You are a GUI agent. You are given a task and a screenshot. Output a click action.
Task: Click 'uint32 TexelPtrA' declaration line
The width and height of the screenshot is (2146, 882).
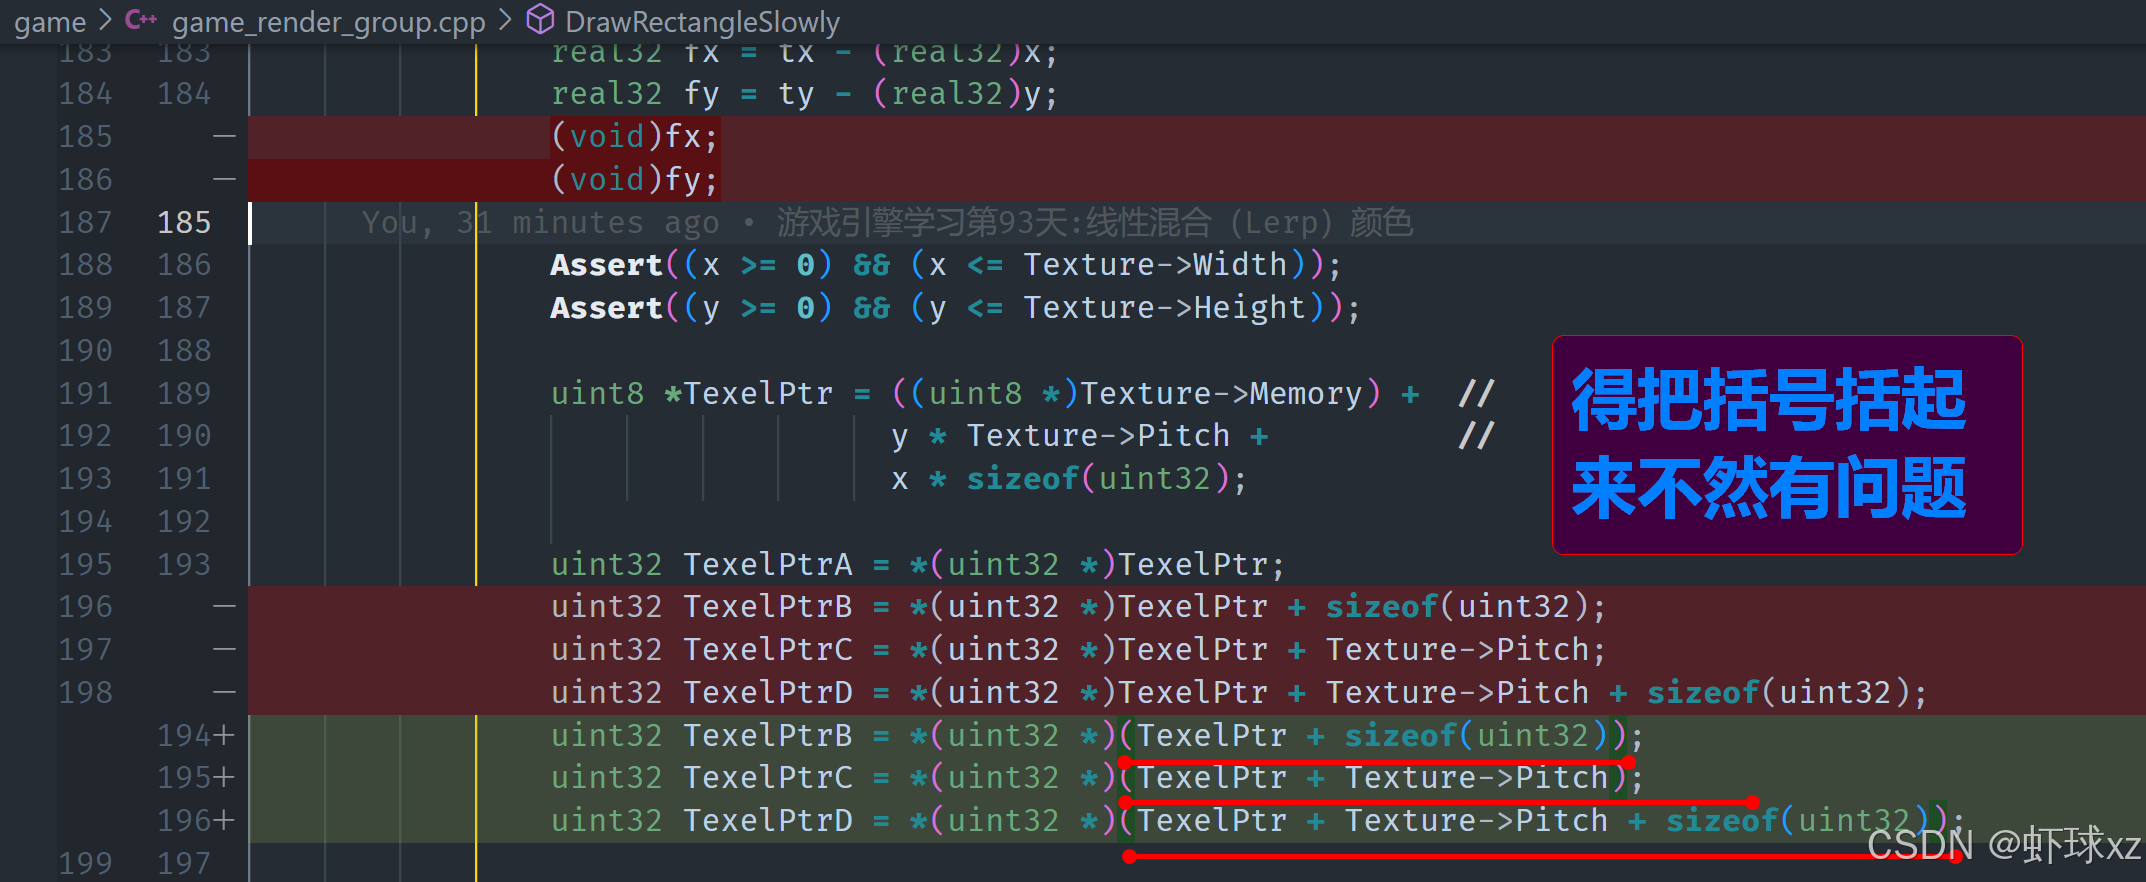point(918,566)
